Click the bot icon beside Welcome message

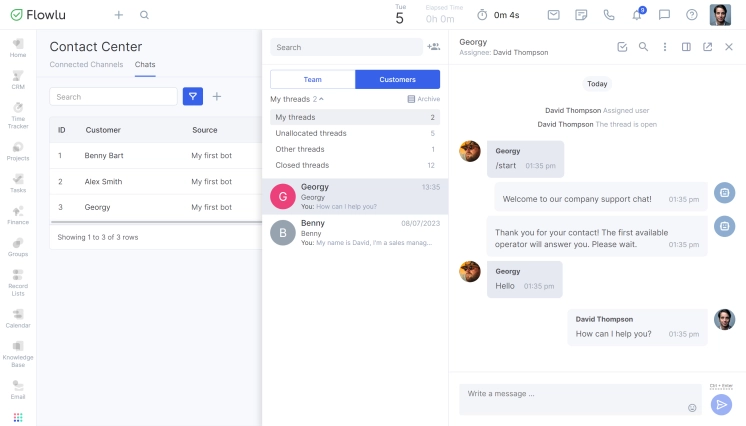pyautogui.click(x=724, y=193)
